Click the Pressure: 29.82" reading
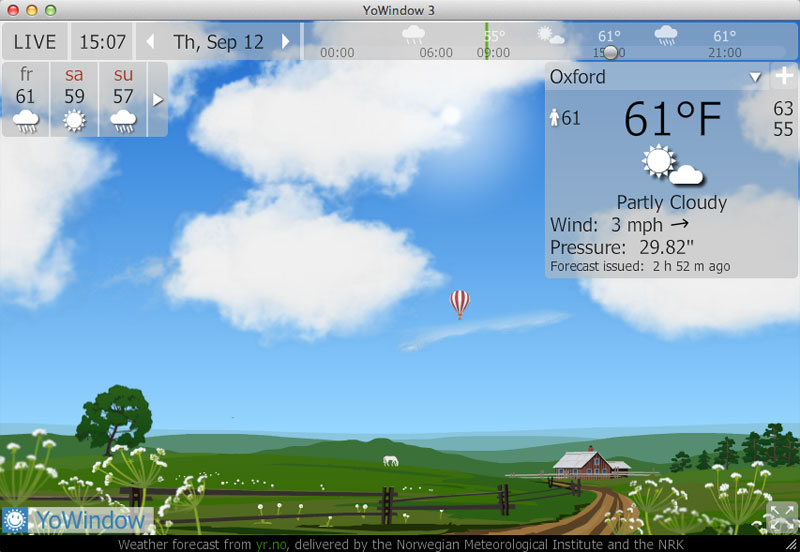The height and width of the screenshot is (552, 800). point(621,247)
